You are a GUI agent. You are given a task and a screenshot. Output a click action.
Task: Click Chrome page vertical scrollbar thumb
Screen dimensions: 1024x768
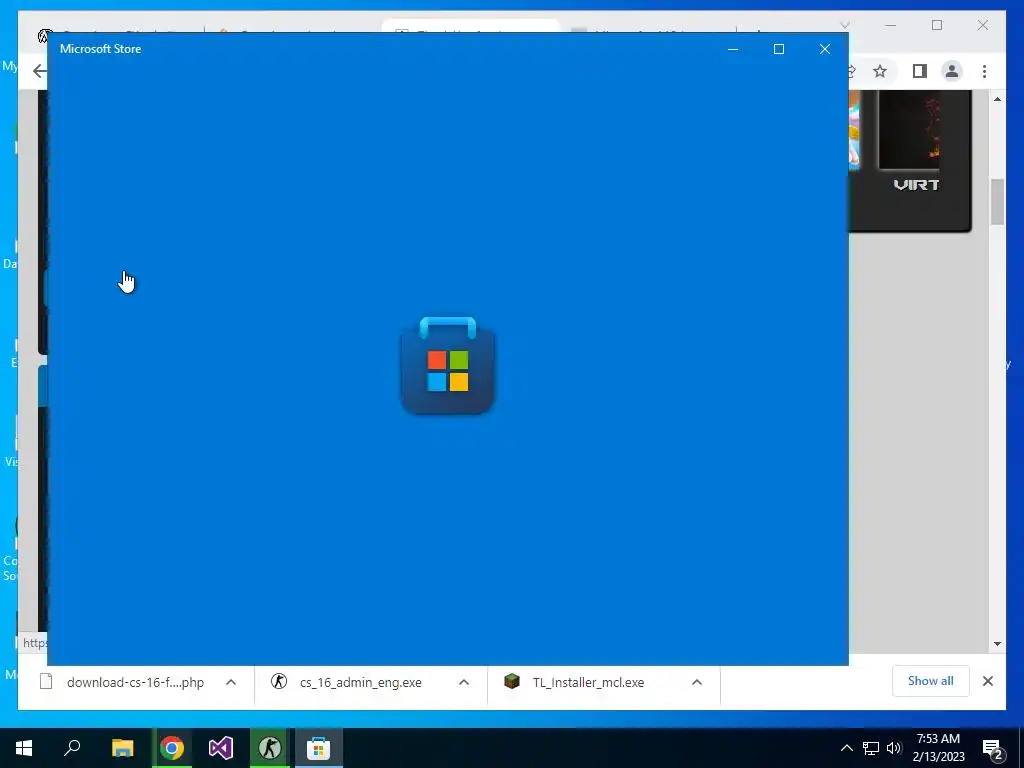pyautogui.click(x=997, y=202)
